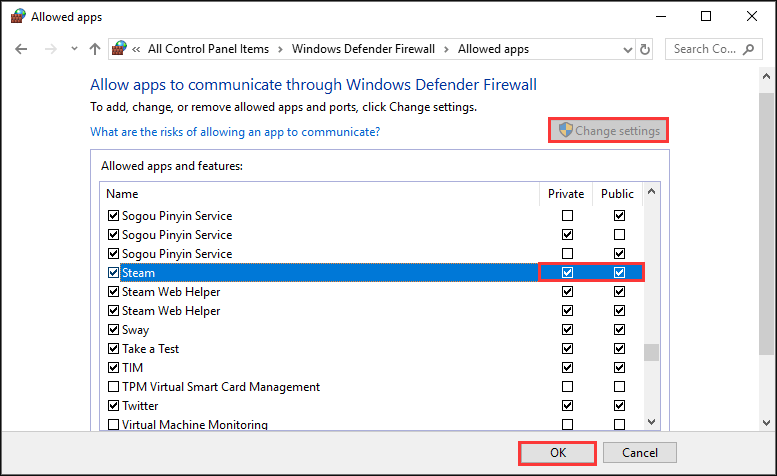Click the main window scrollbar thumb
The image size is (777, 476).
point(766,223)
